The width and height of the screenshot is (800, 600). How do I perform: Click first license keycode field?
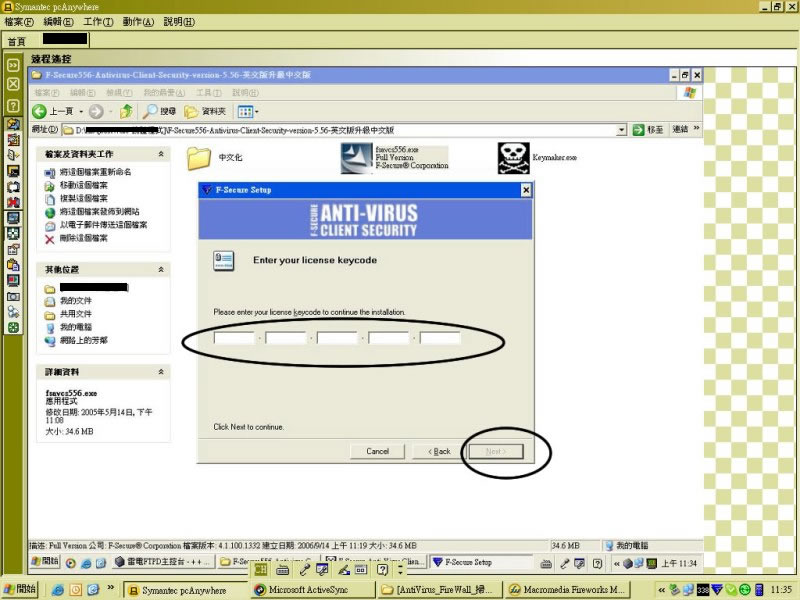(234, 338)
